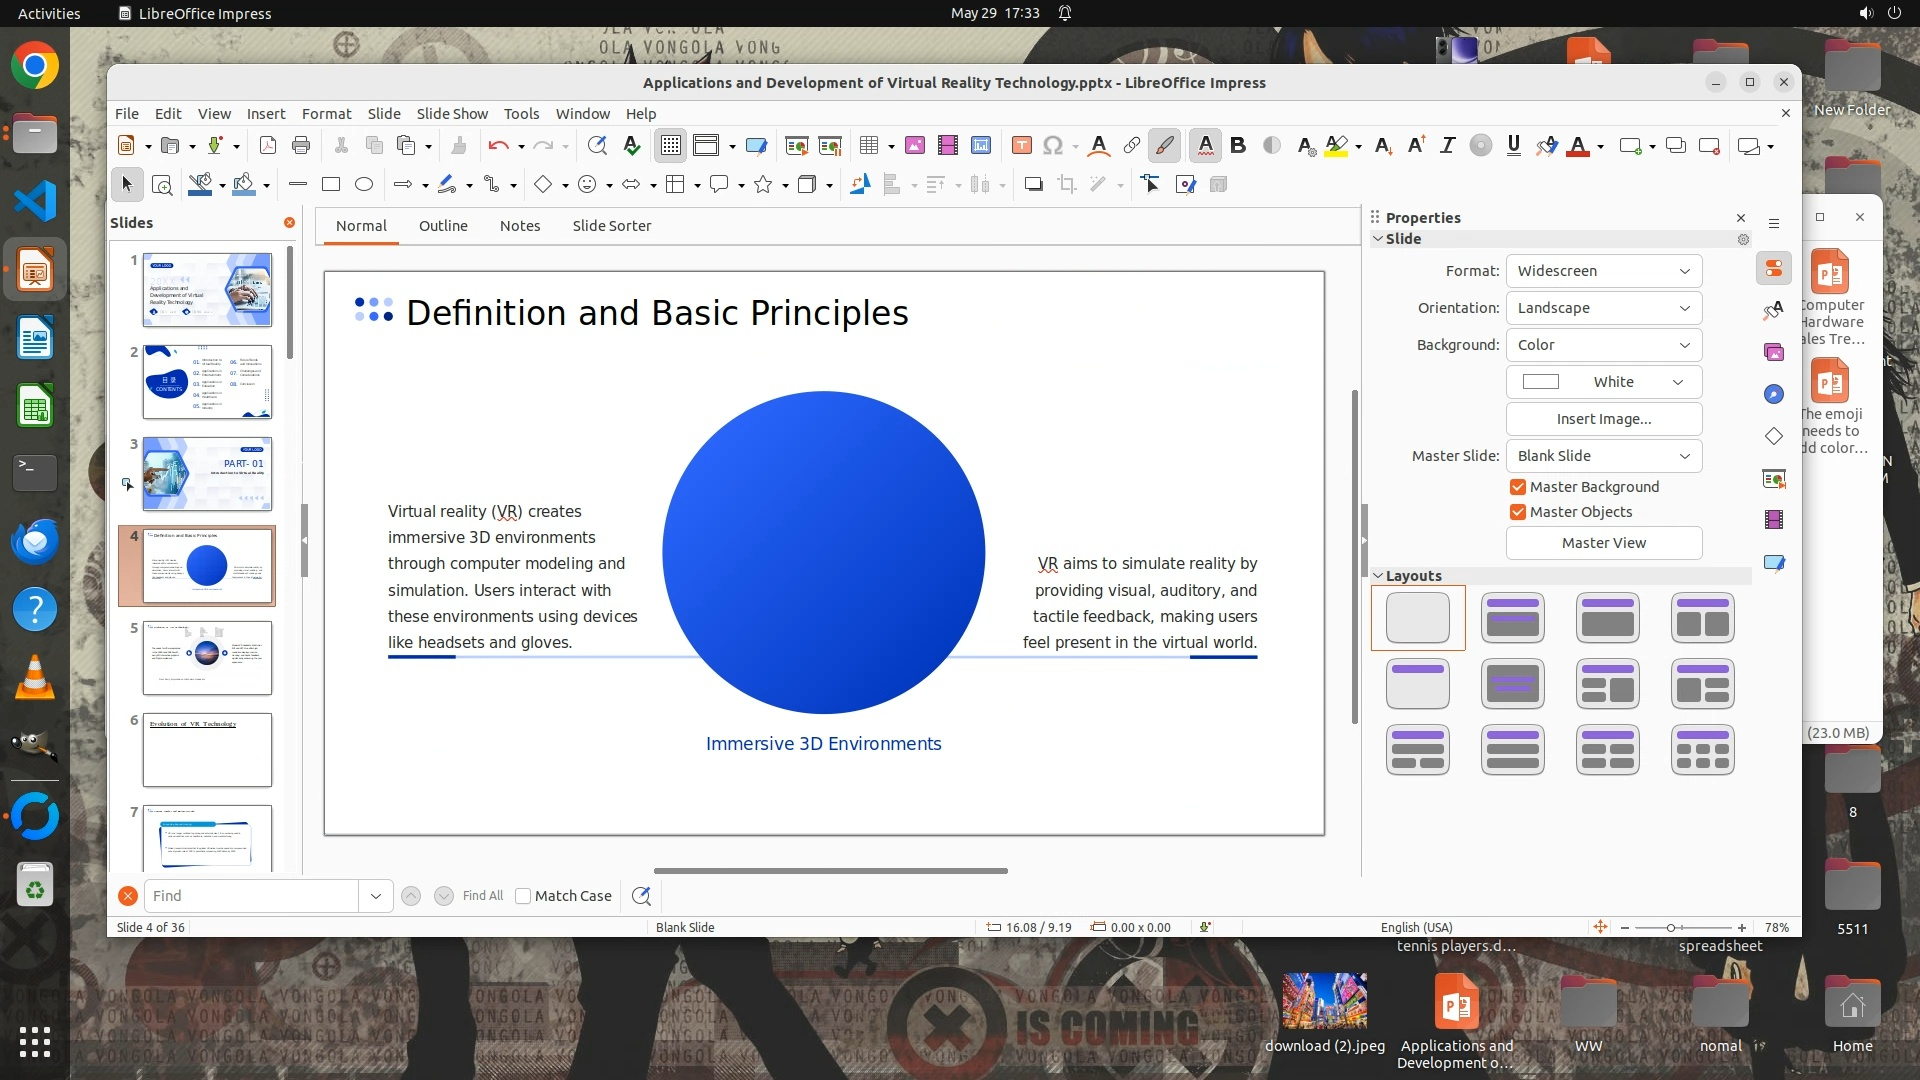Switch to the Slide Sorter tab
This screenshot has width=1920, height=1080.
611,226
